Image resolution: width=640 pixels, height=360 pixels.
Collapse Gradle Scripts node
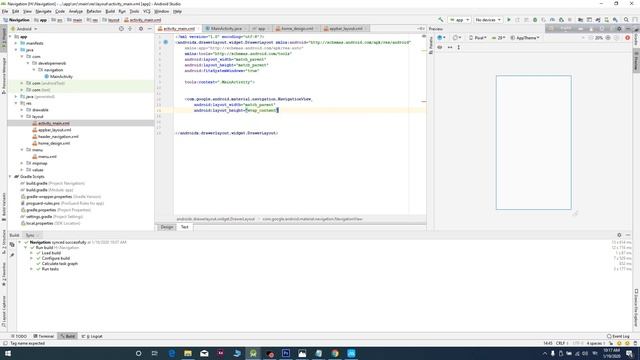(10, 177)
